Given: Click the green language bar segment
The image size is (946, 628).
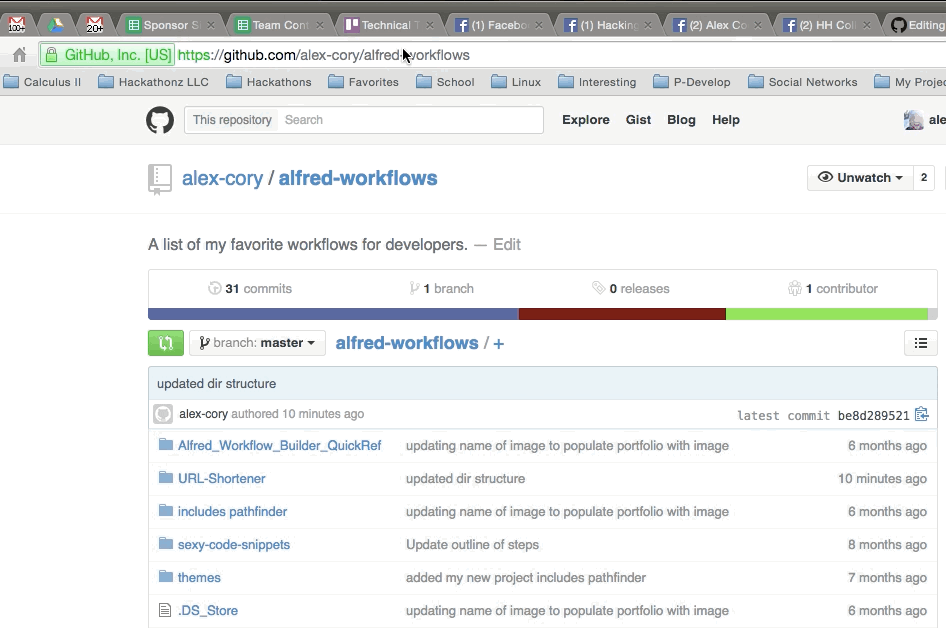Looking at the screenshot, I should [x=827, y=314].
